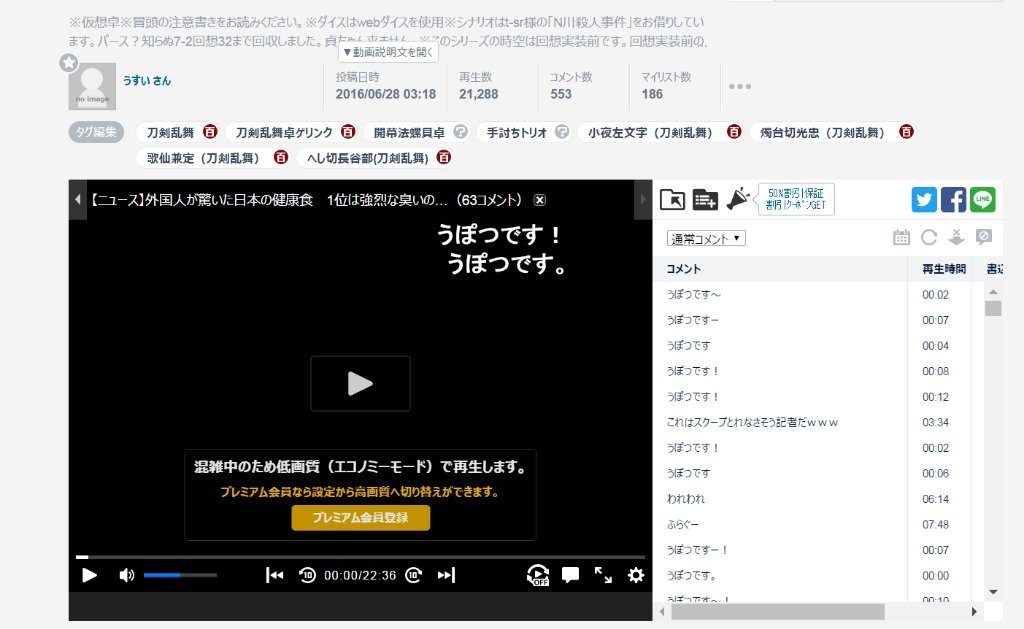Screen dimensions: 1024x629
Task: Open the 通常コメント dropdown
Action: (x=706, y=238)
